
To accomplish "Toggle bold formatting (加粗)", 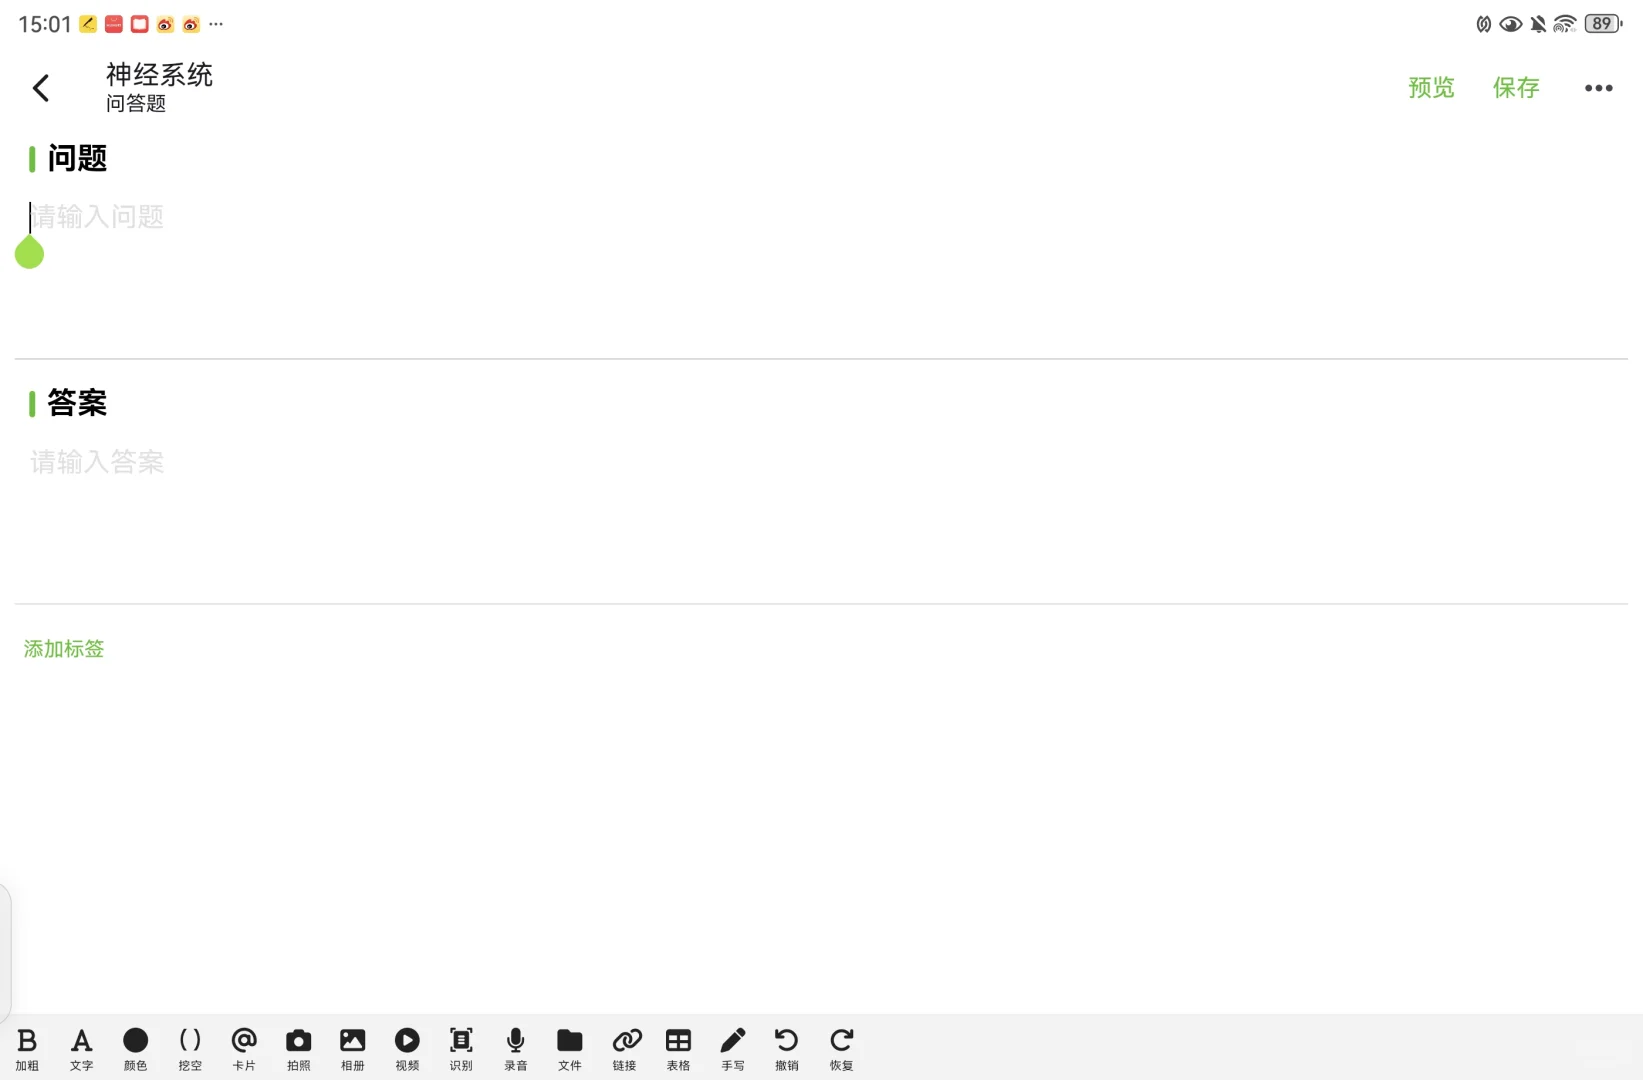I will pos(27,1049).
